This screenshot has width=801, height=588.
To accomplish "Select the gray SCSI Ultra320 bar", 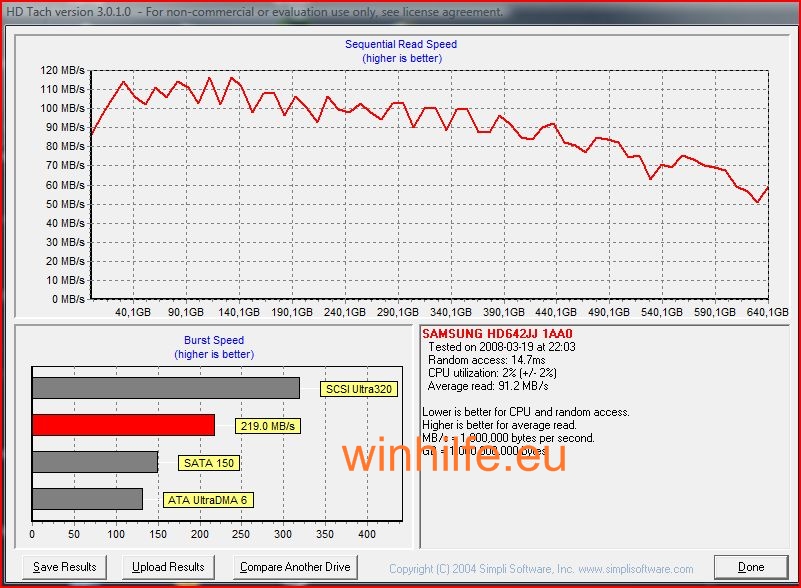I will pyautogui.click(x=165, y=388).
